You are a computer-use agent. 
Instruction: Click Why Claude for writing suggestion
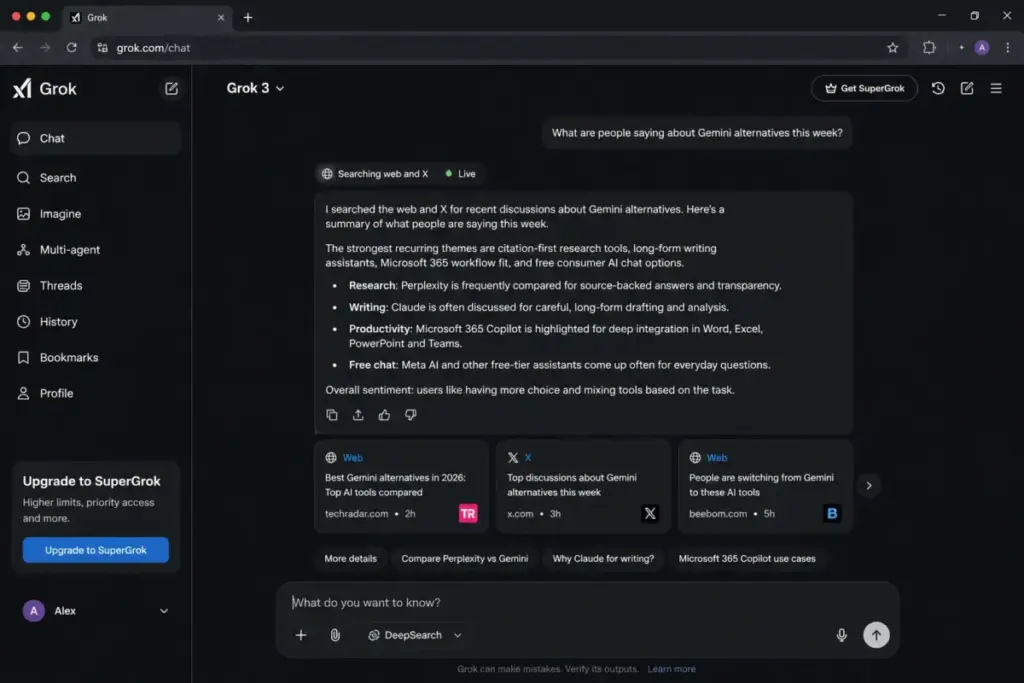tap(603, 558)
